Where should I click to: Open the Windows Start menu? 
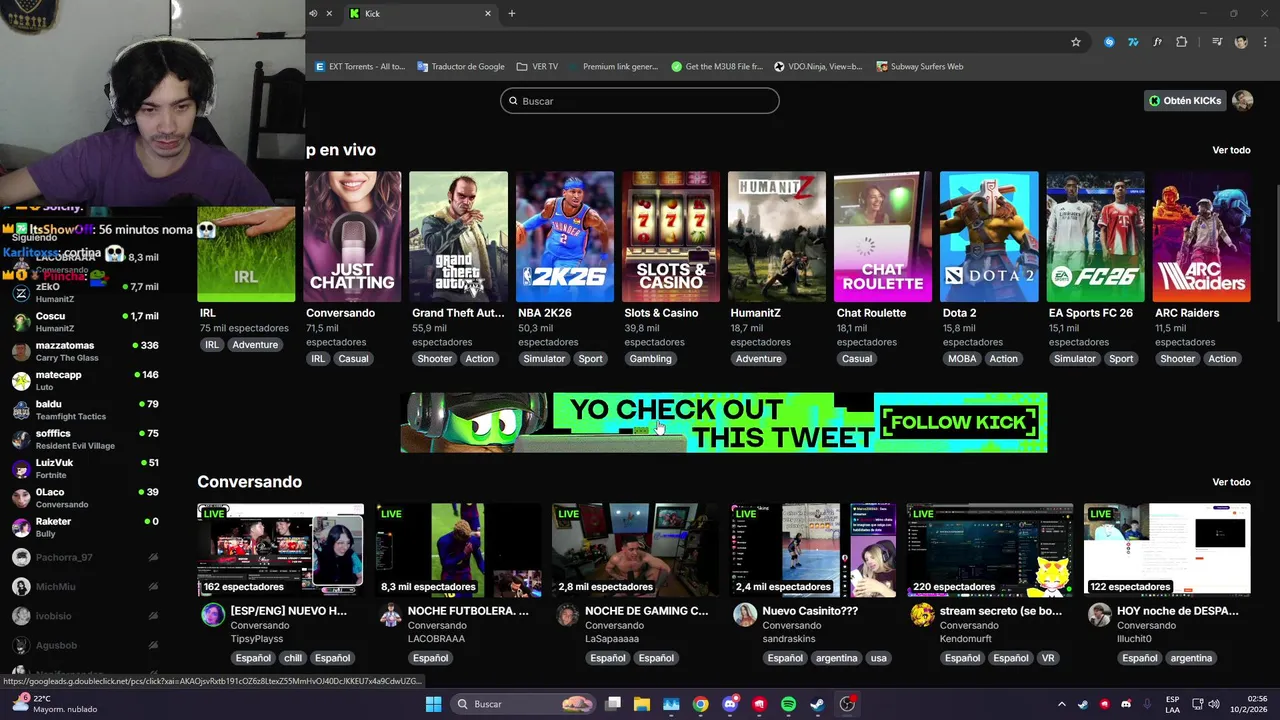point(433,704)
